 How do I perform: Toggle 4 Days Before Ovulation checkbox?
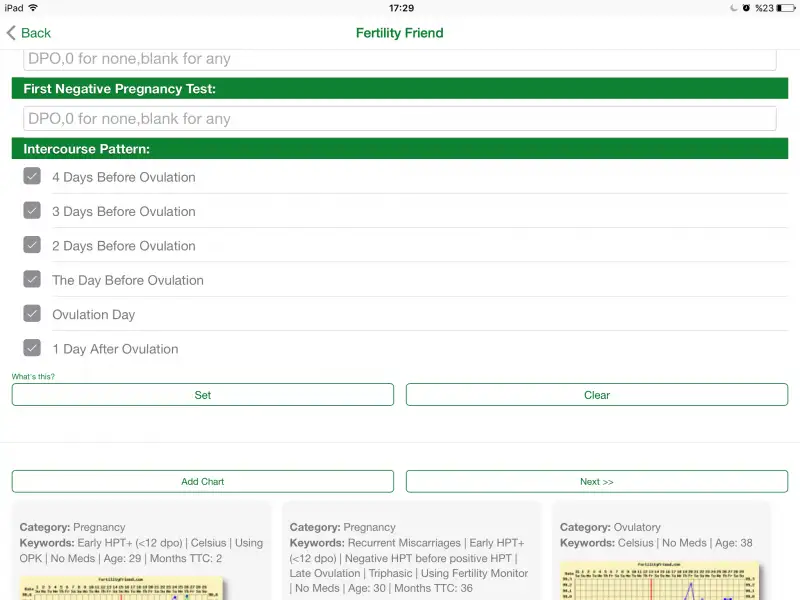[32, 176]
